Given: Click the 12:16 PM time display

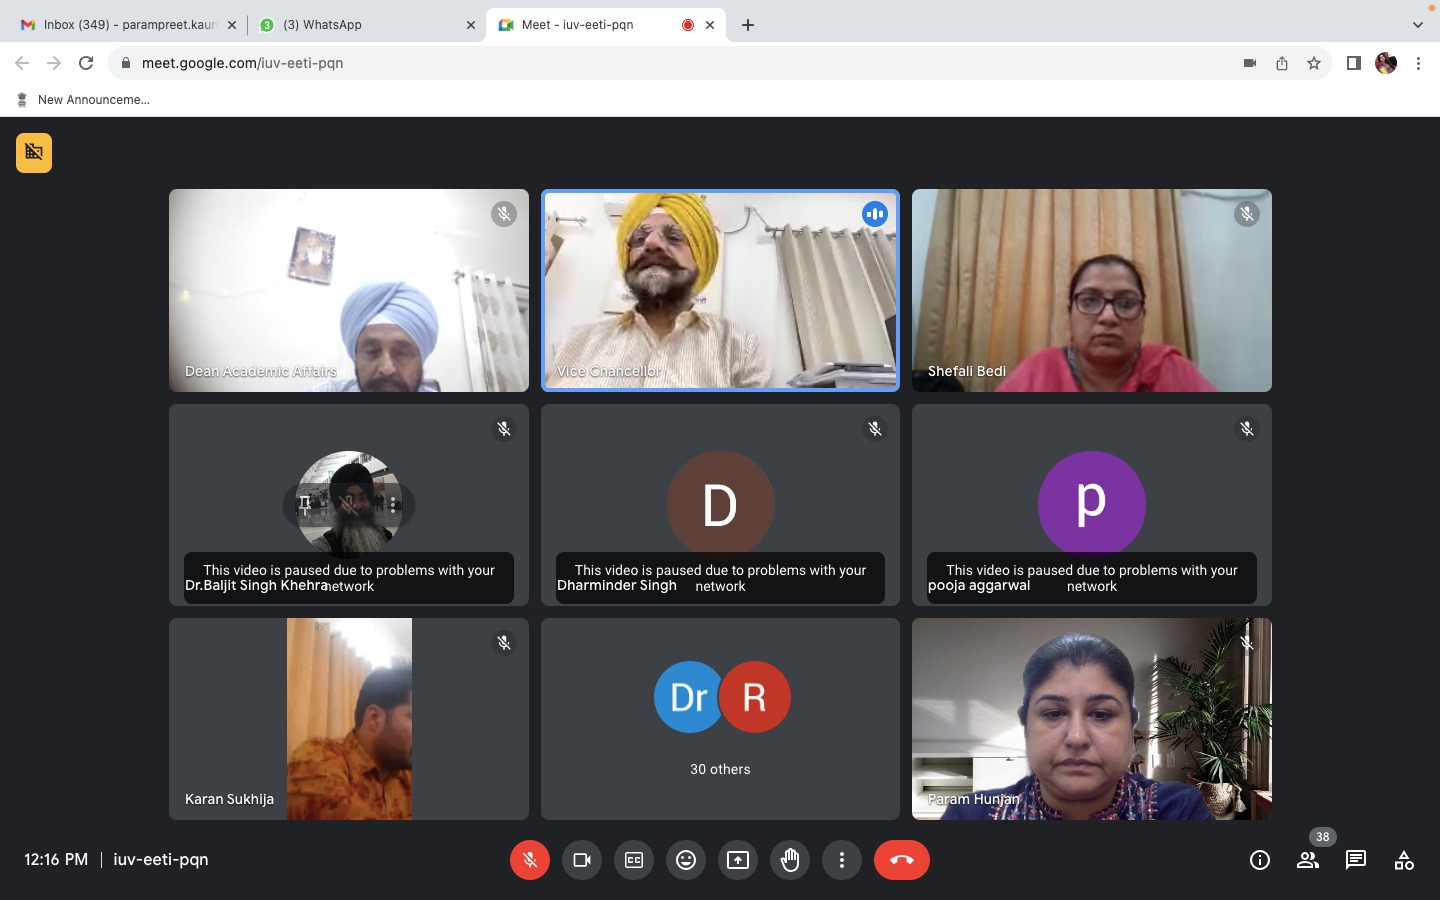Looking at the screenshot, I should [56, 859].
